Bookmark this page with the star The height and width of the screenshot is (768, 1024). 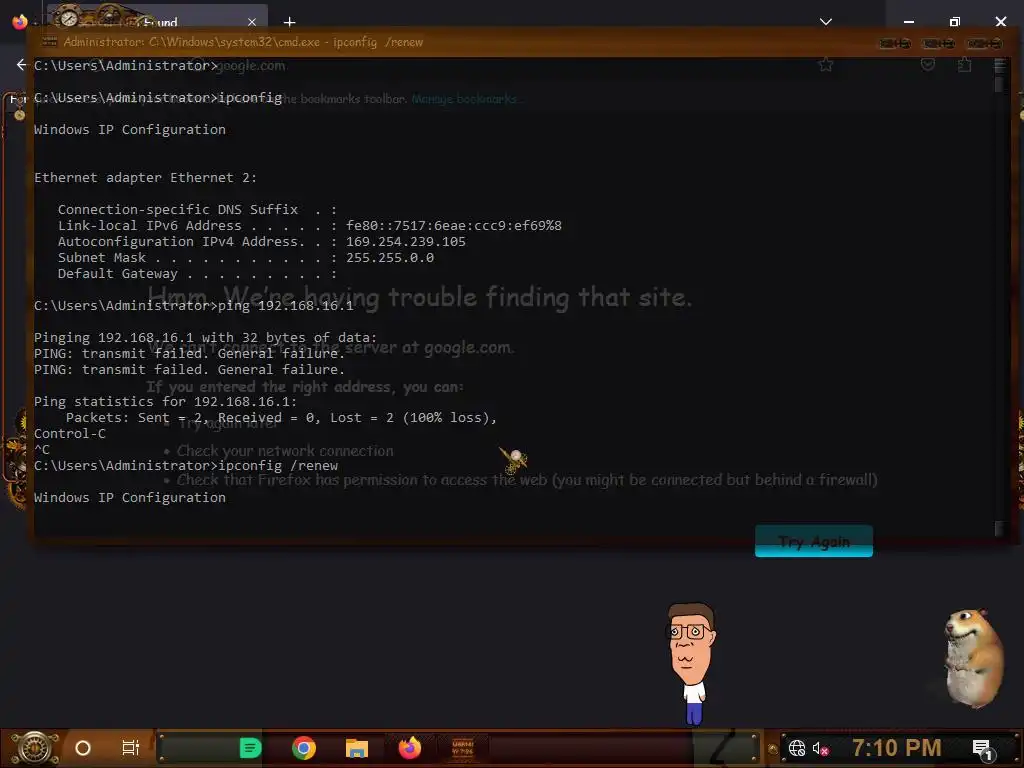[825, 64]
